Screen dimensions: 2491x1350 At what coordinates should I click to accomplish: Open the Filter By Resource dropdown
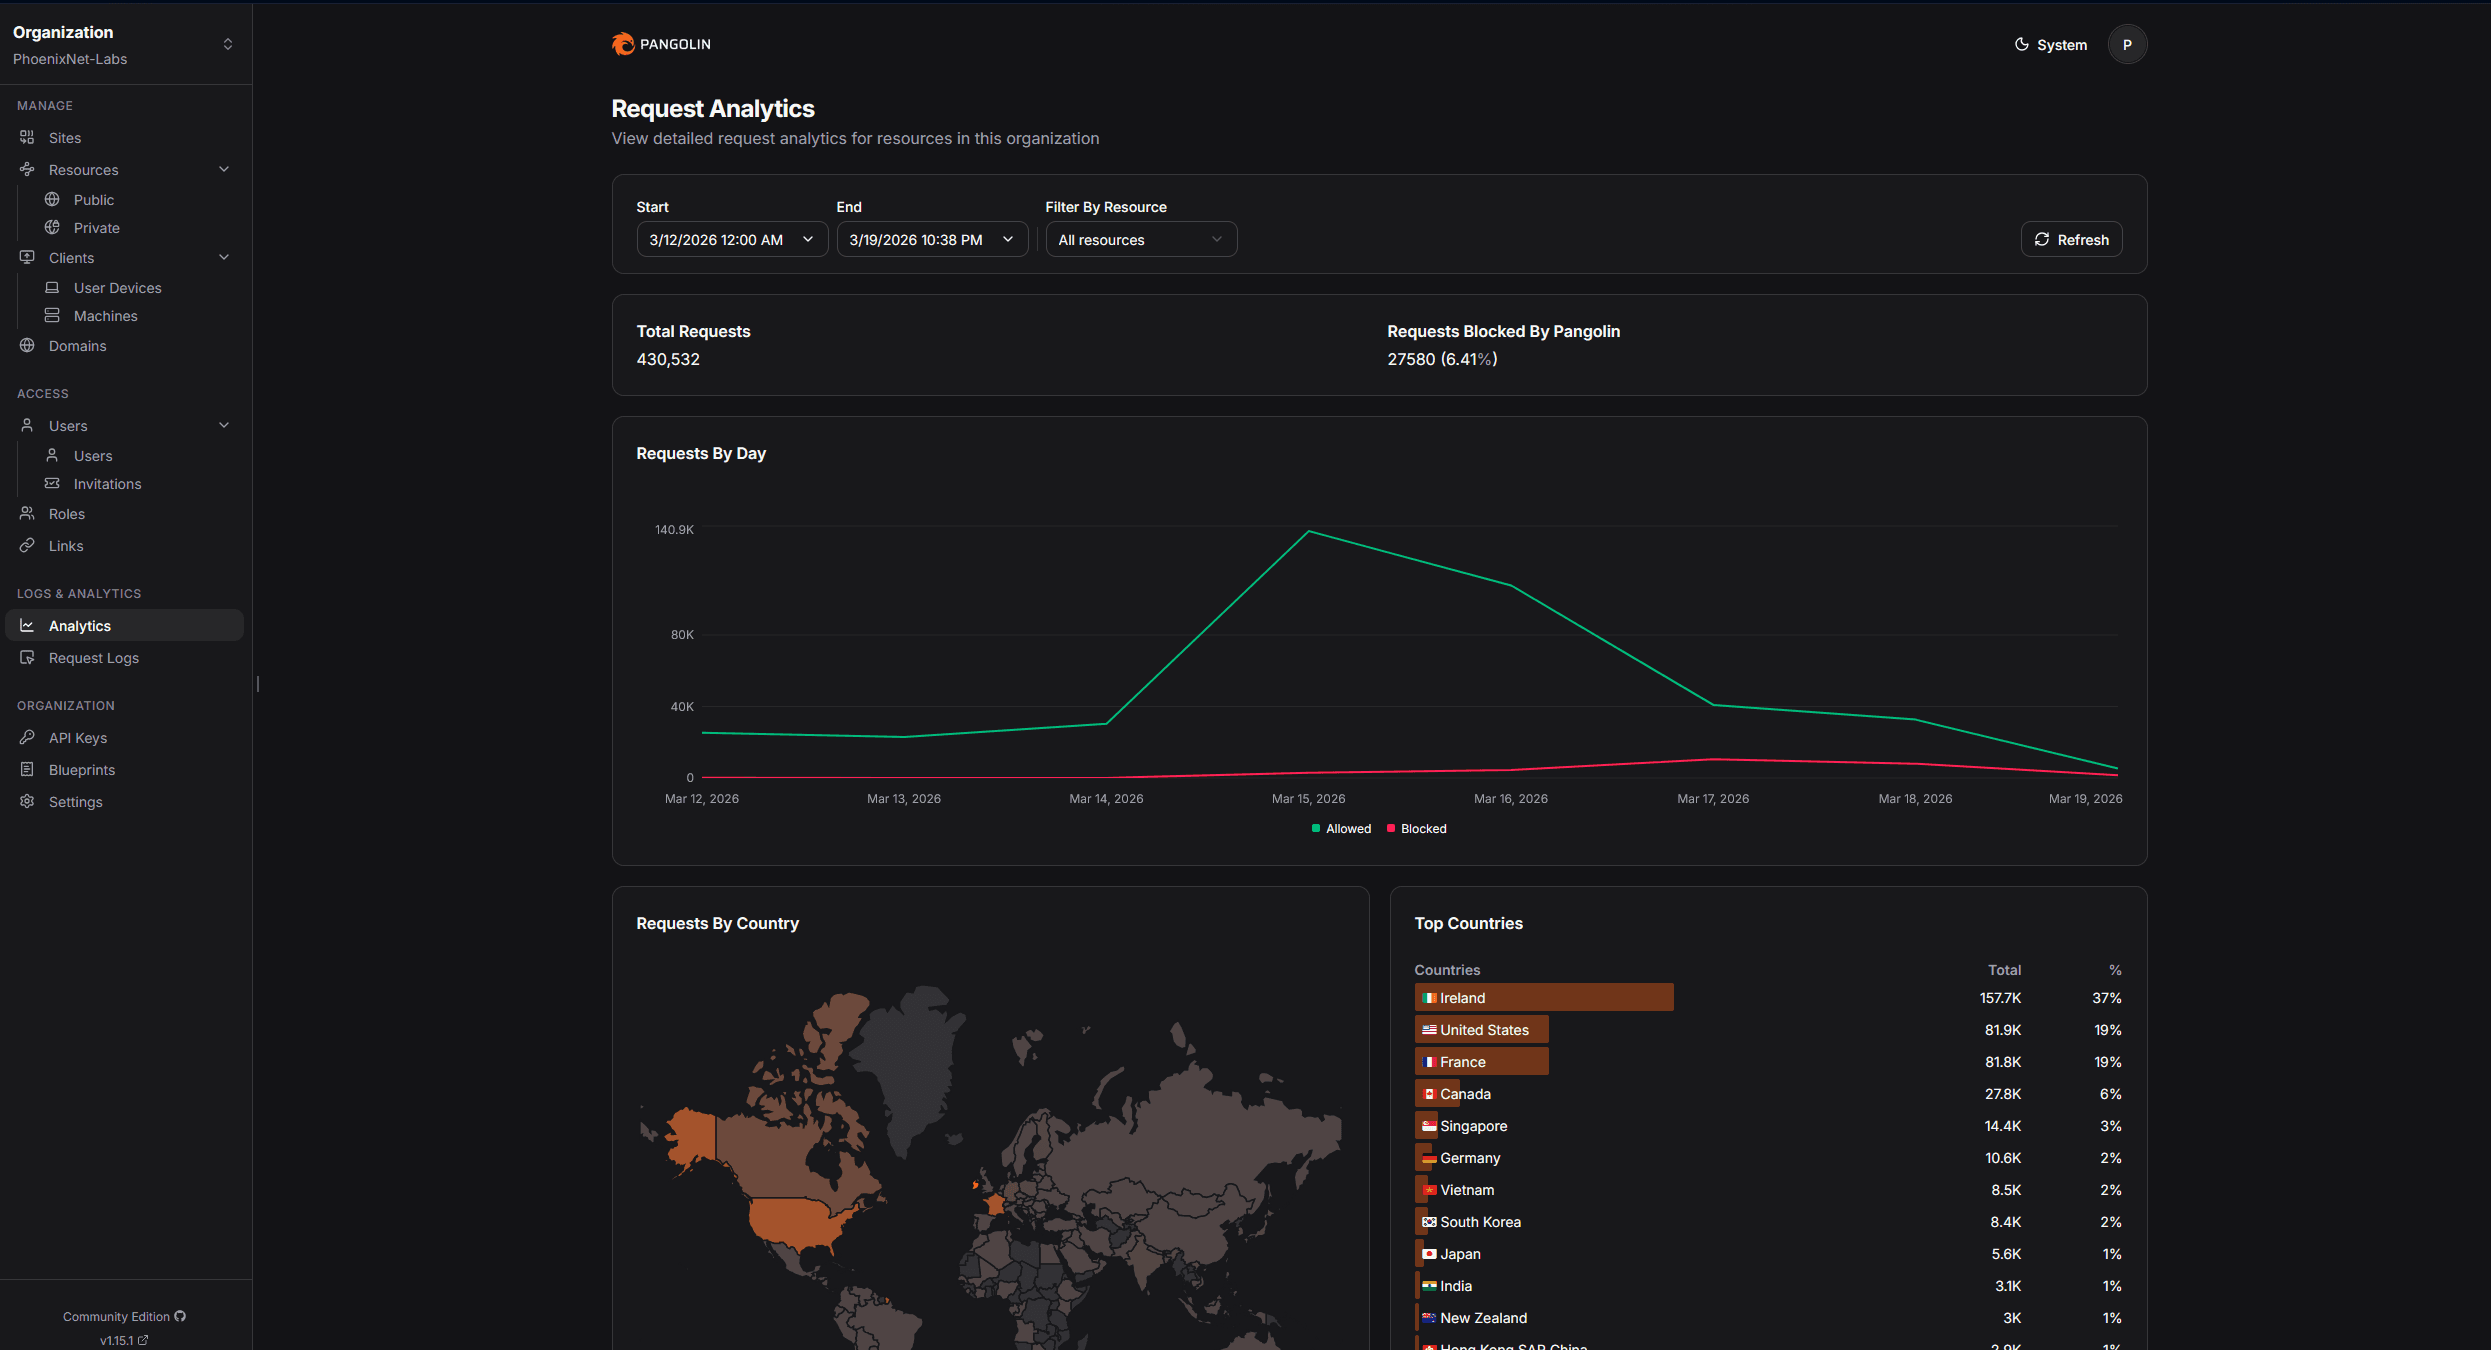1140,240
